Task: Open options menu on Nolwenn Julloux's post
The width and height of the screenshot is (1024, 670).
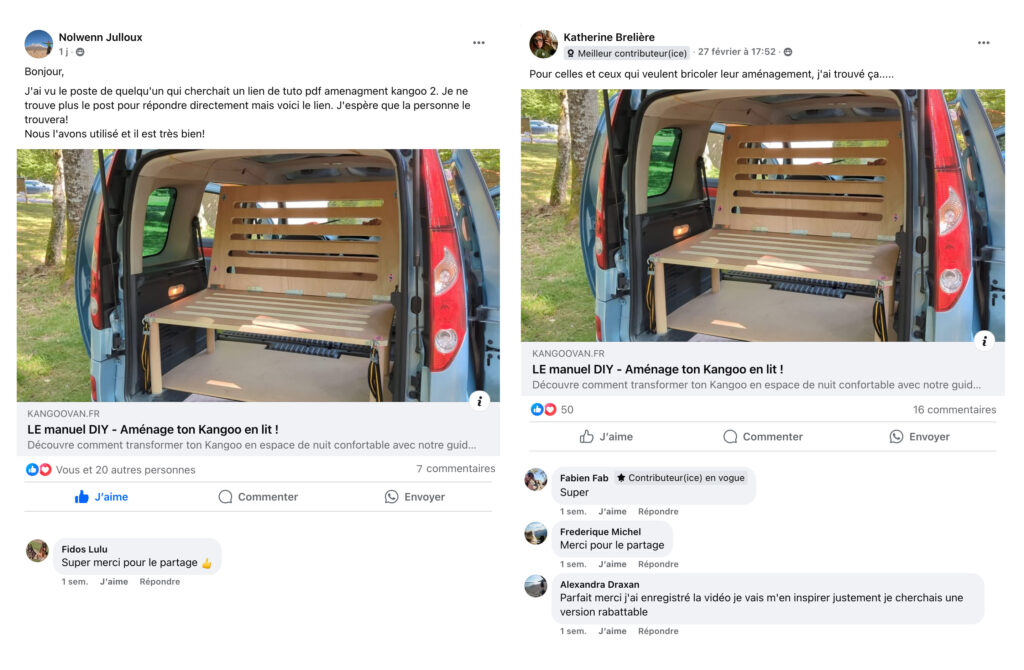Action: coord(479,43)
